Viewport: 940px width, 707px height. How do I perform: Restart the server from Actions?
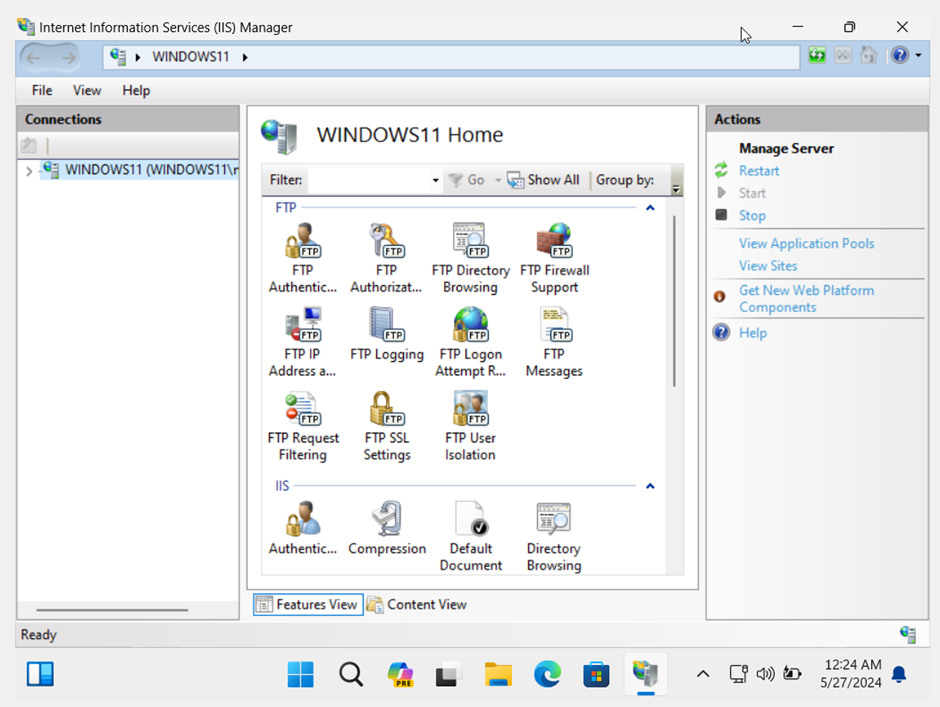(x=758, y=171)
